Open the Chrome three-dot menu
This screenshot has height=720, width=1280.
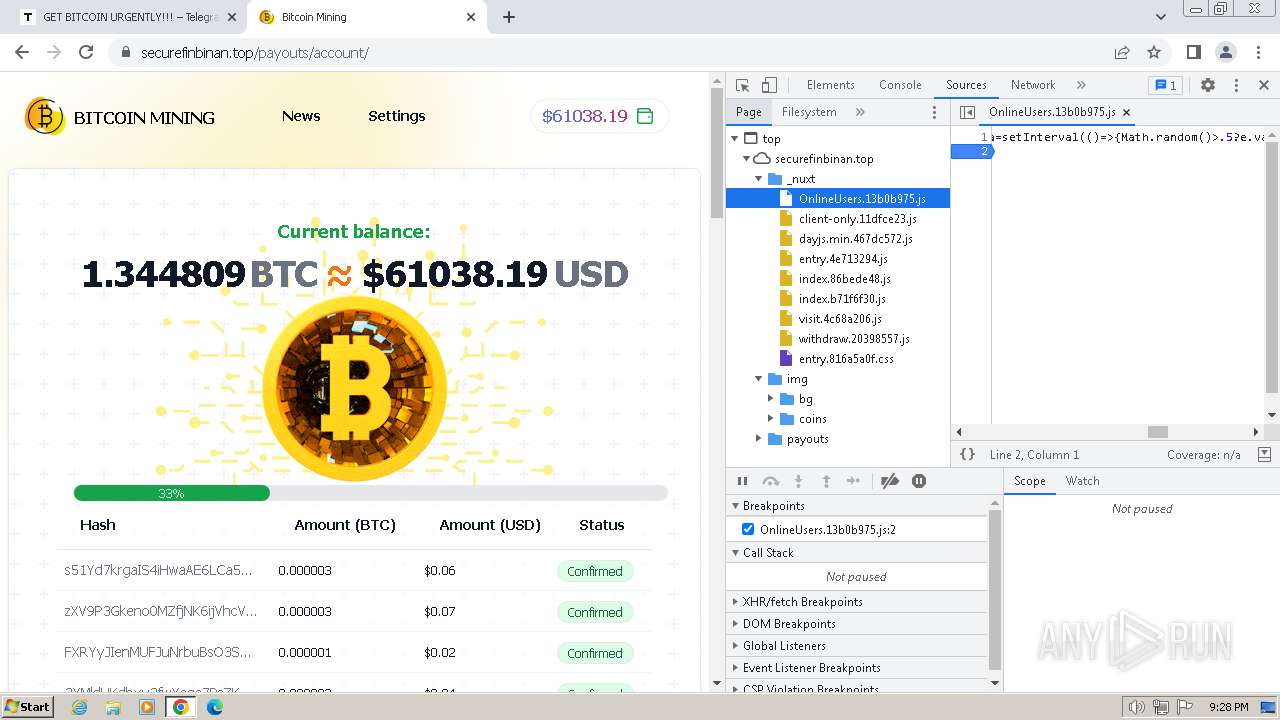click(1258, 52)
